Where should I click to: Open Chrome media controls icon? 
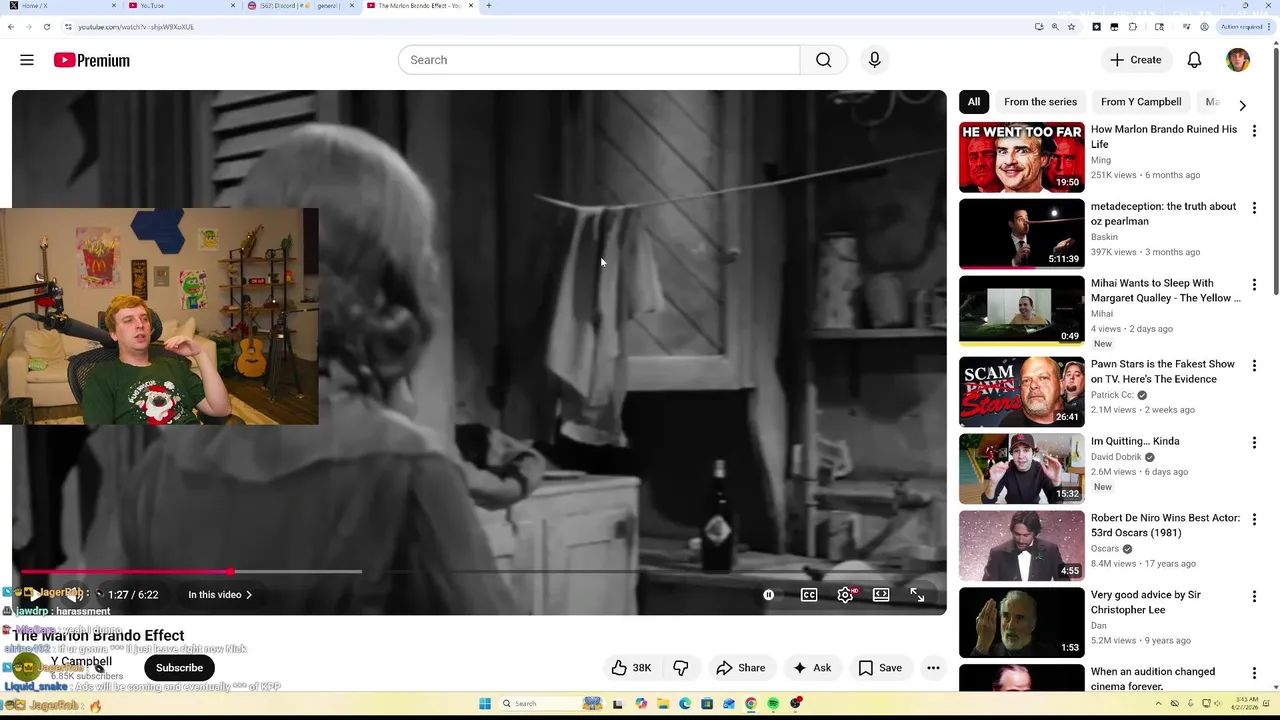(1186, 27)
